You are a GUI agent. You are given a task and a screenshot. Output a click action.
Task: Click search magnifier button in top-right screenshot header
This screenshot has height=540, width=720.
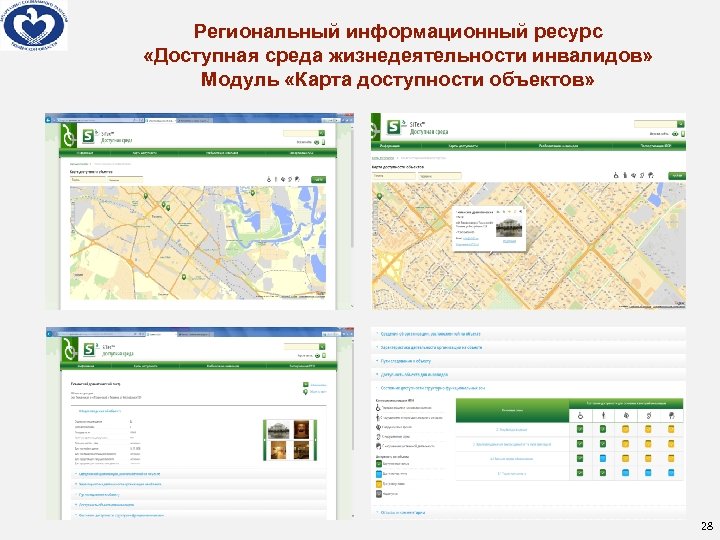pos(681,124)
